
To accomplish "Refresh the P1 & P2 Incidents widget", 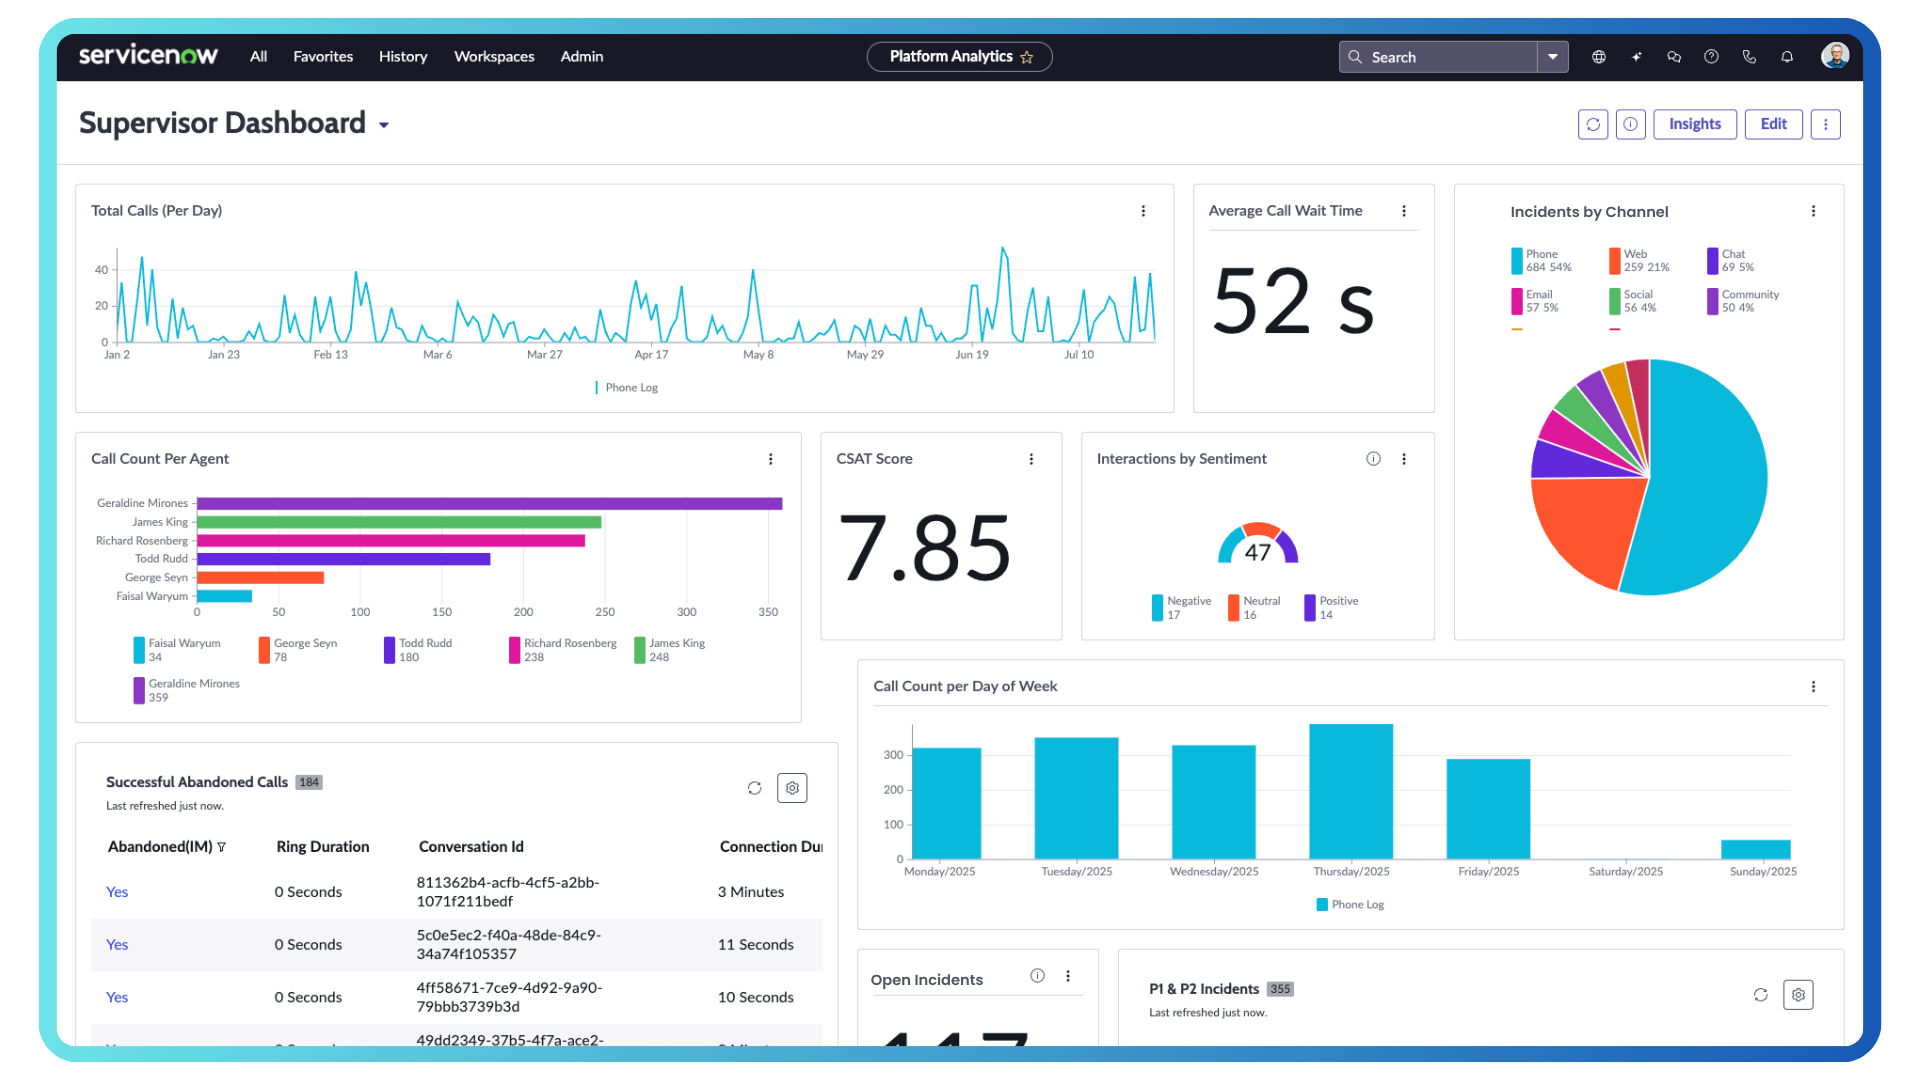I will click(1761, 995).
